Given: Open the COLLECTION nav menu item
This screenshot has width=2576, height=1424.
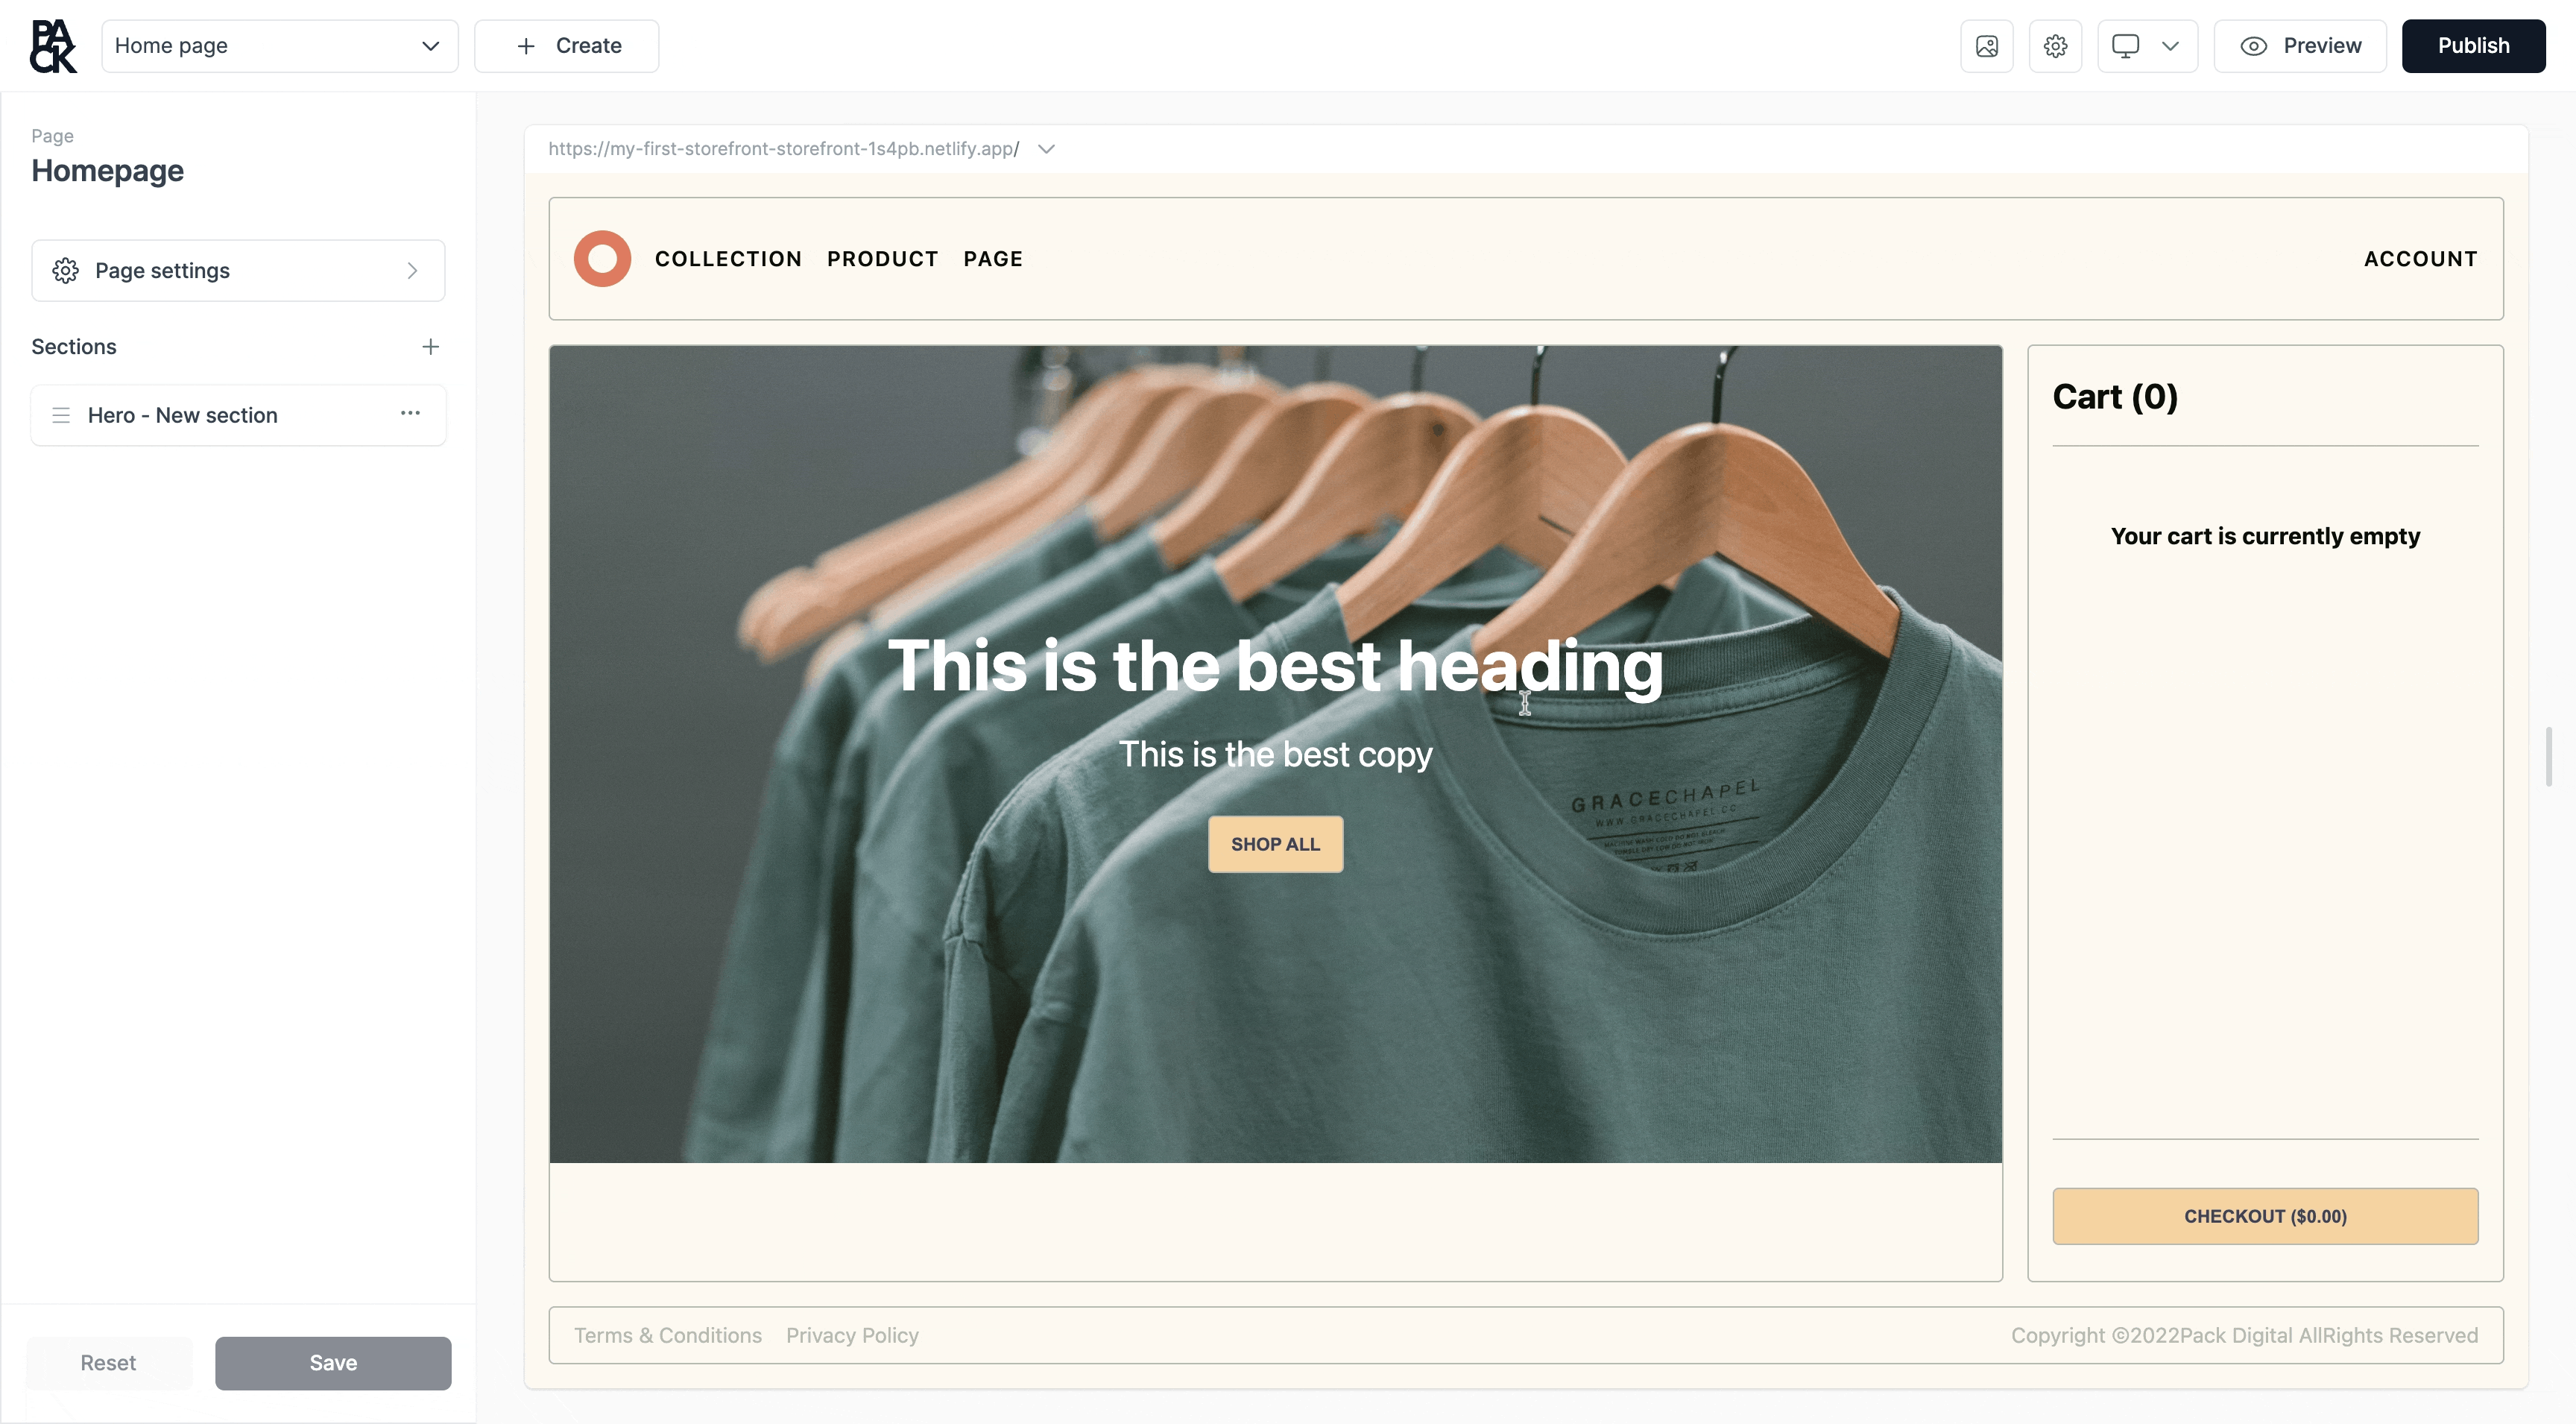Looking at the screenshot, I should pos(728,259).
